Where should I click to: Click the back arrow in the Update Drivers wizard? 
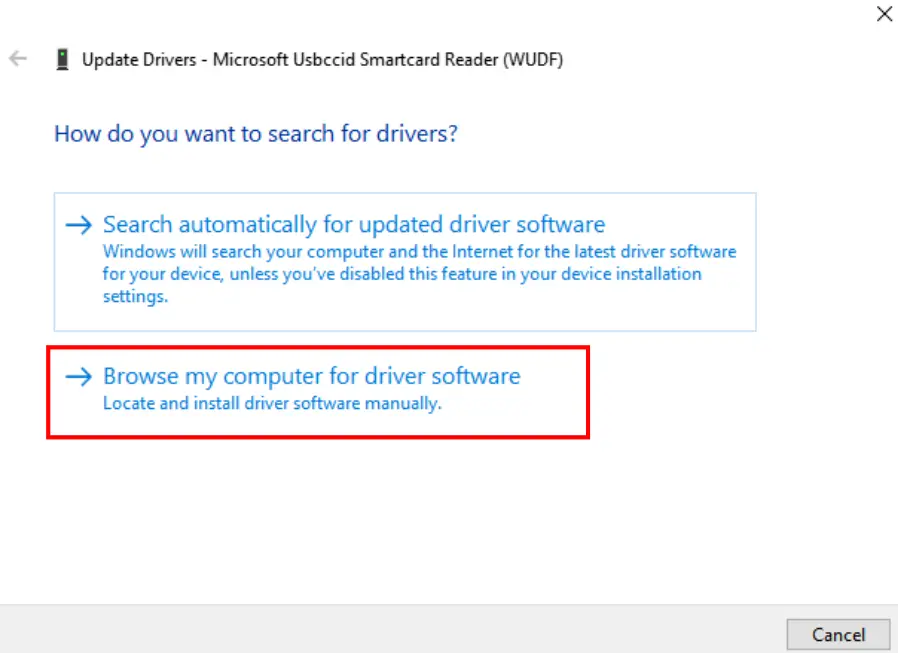coord(18,58)
